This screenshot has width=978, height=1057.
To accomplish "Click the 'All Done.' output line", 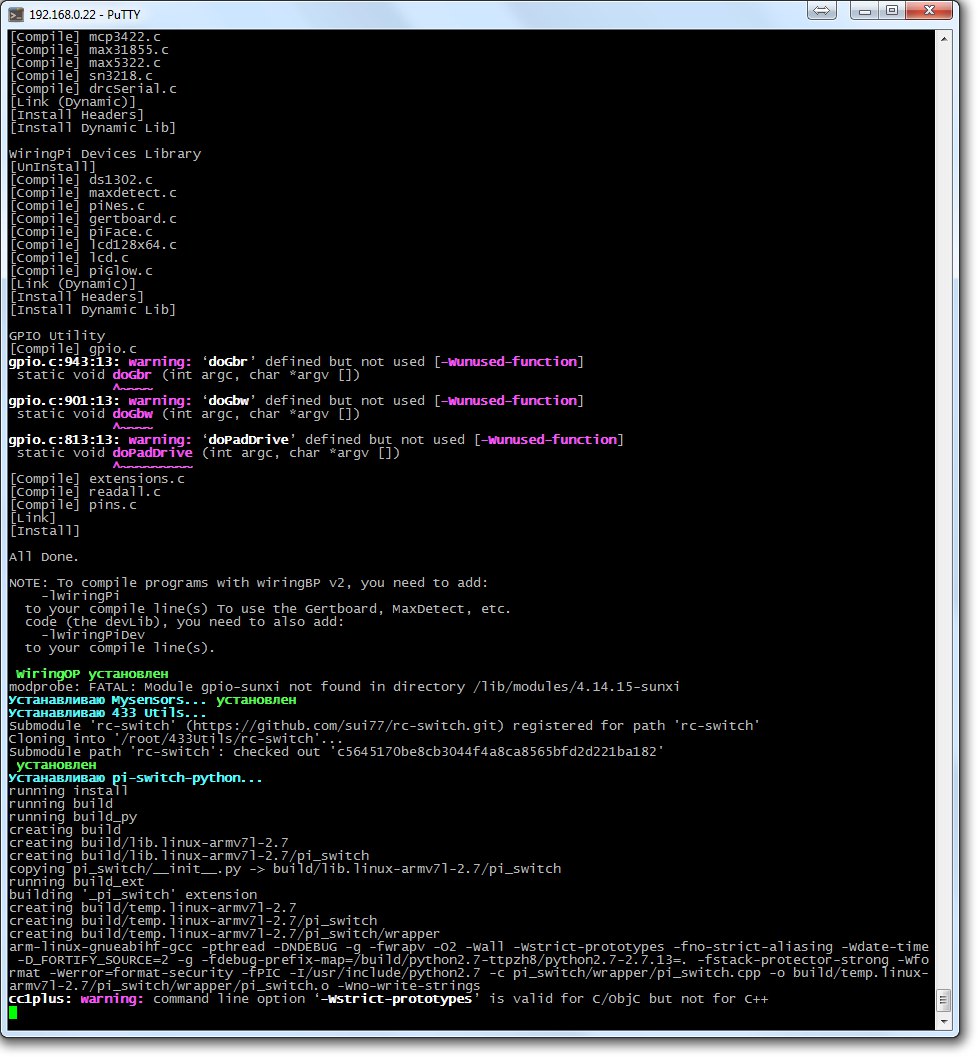I will click(x=44, y=557).
